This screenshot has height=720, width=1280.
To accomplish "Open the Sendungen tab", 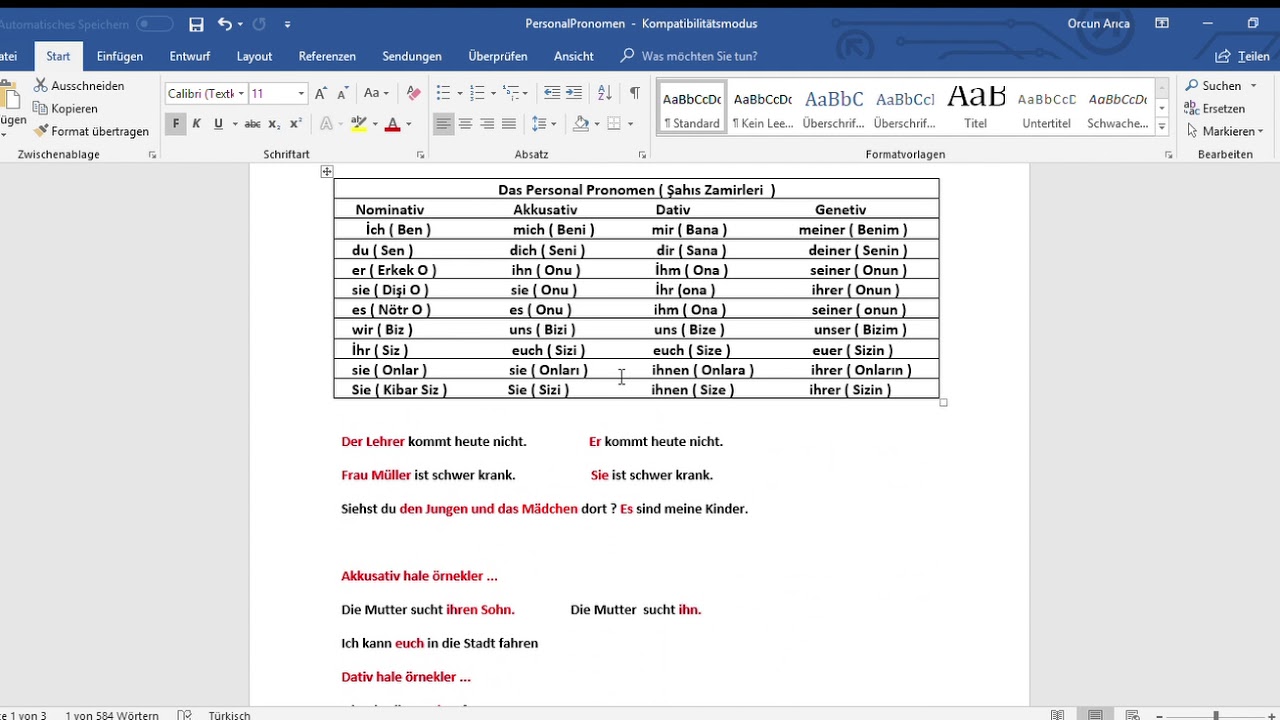I will [412, 57].
